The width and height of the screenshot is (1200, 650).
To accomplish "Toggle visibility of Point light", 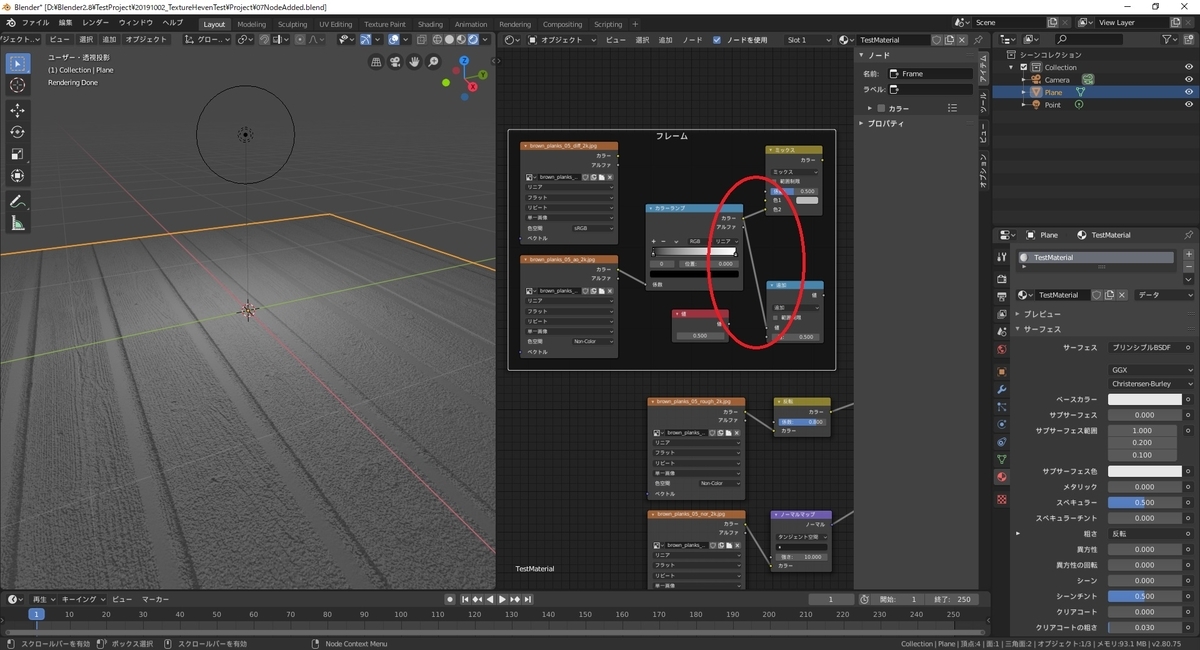I will tap(1189, 105).
